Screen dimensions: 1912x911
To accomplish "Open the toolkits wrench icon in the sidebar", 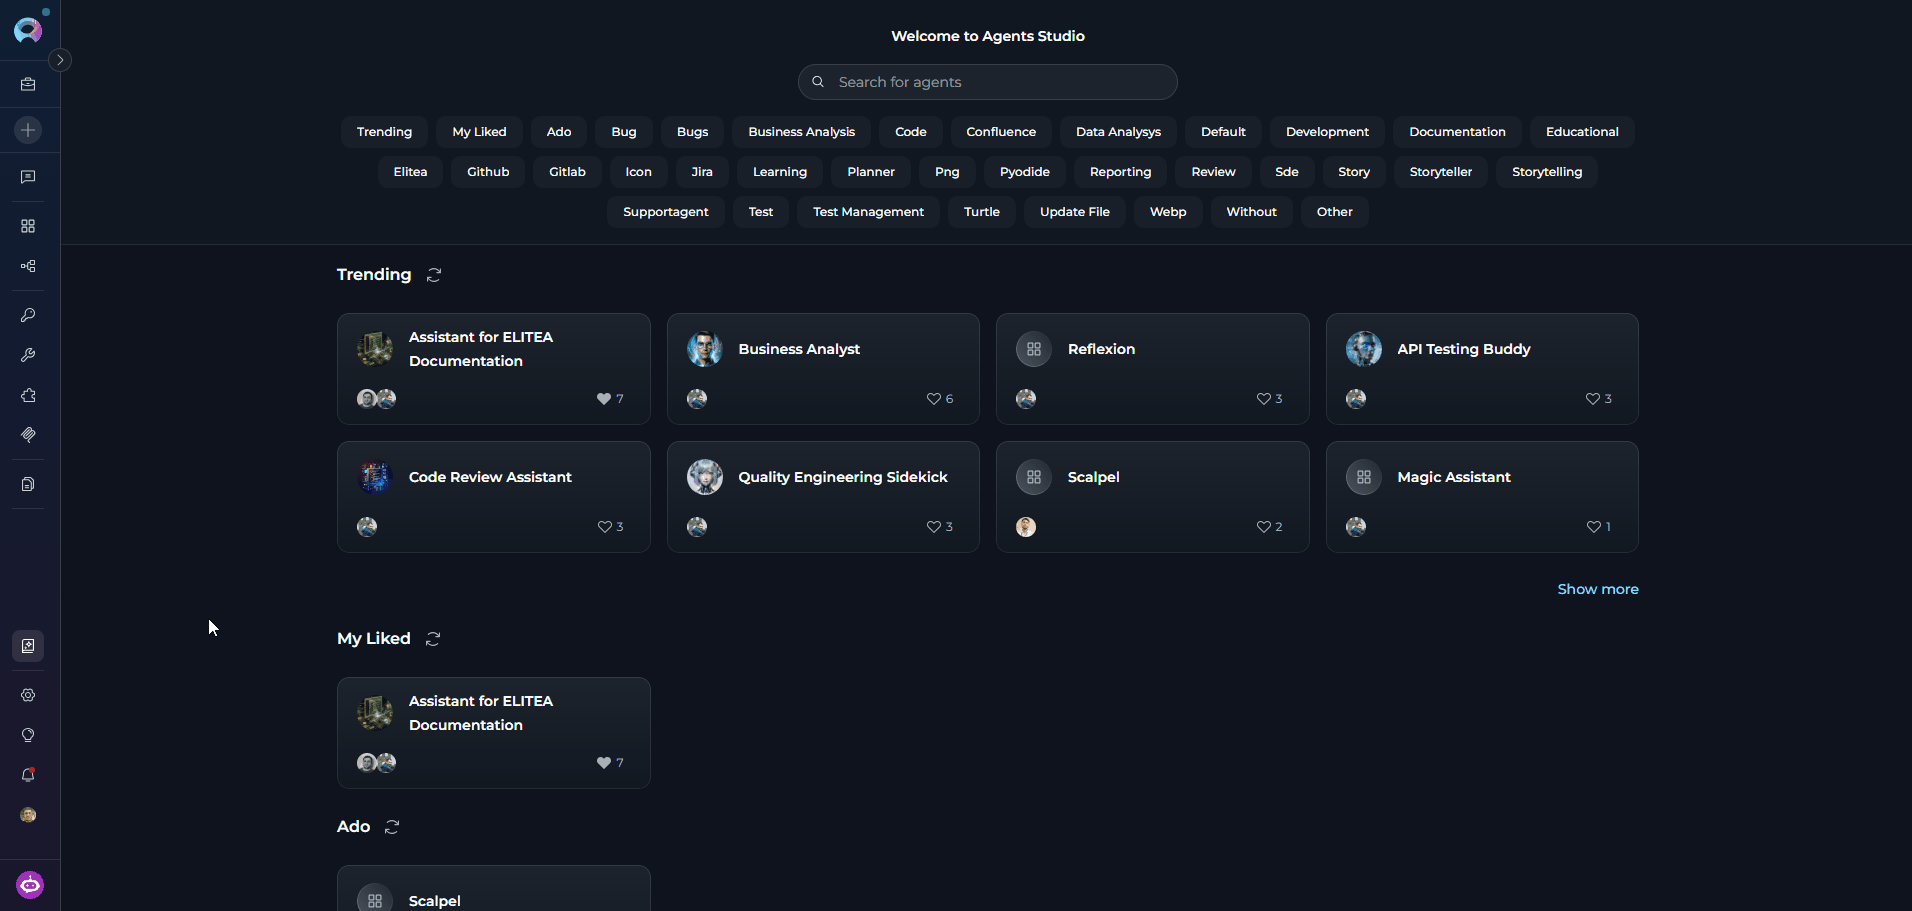I will coord(28,355).
